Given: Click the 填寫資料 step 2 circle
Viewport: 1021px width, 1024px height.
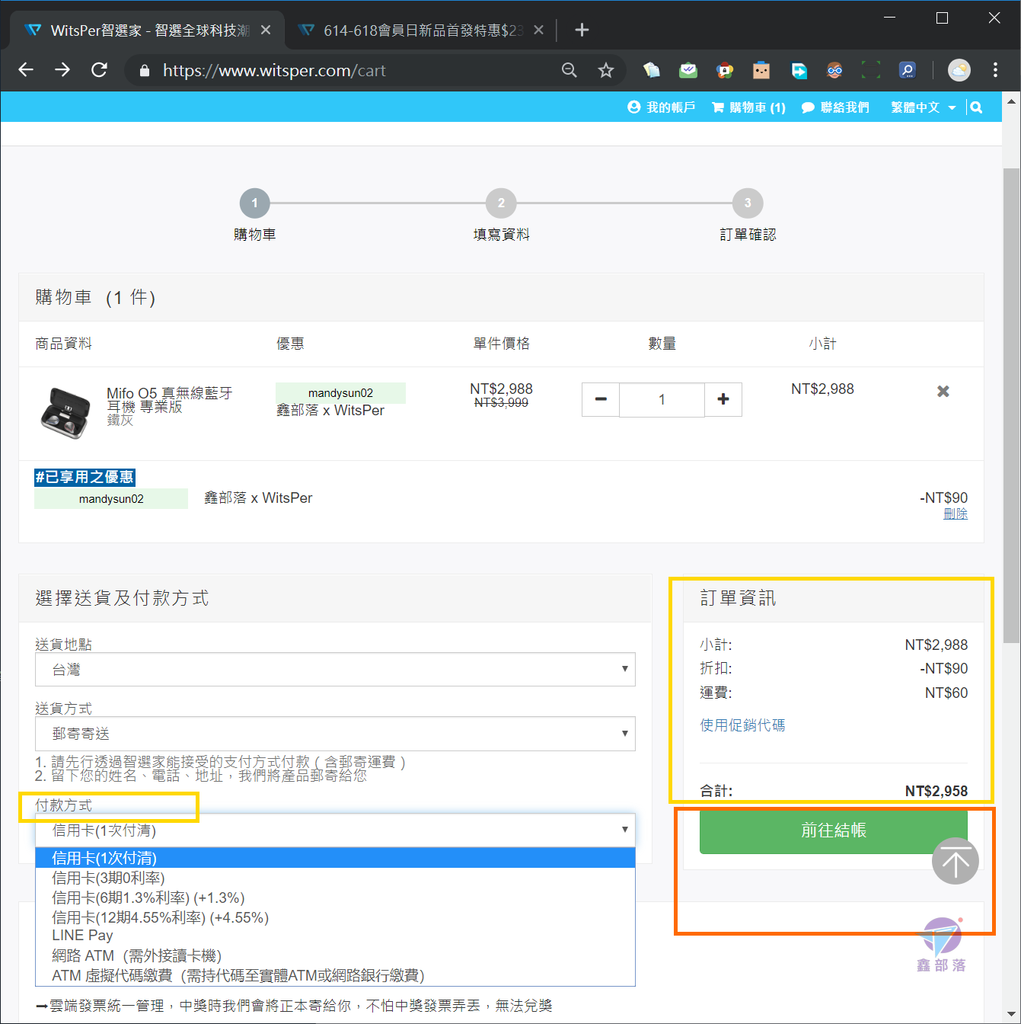Looking at the screenshot, I should pos(501,203).
